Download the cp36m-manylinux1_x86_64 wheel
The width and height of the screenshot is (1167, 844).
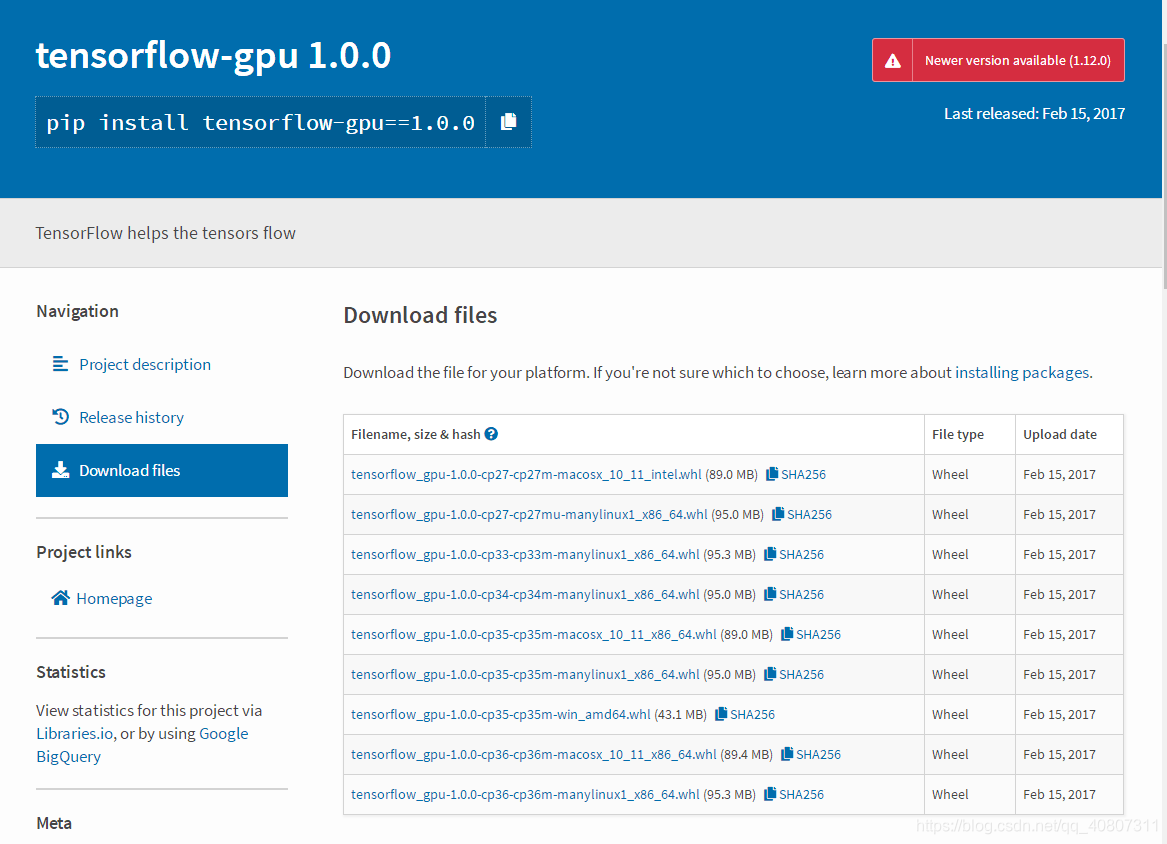(x=525, y=794)
